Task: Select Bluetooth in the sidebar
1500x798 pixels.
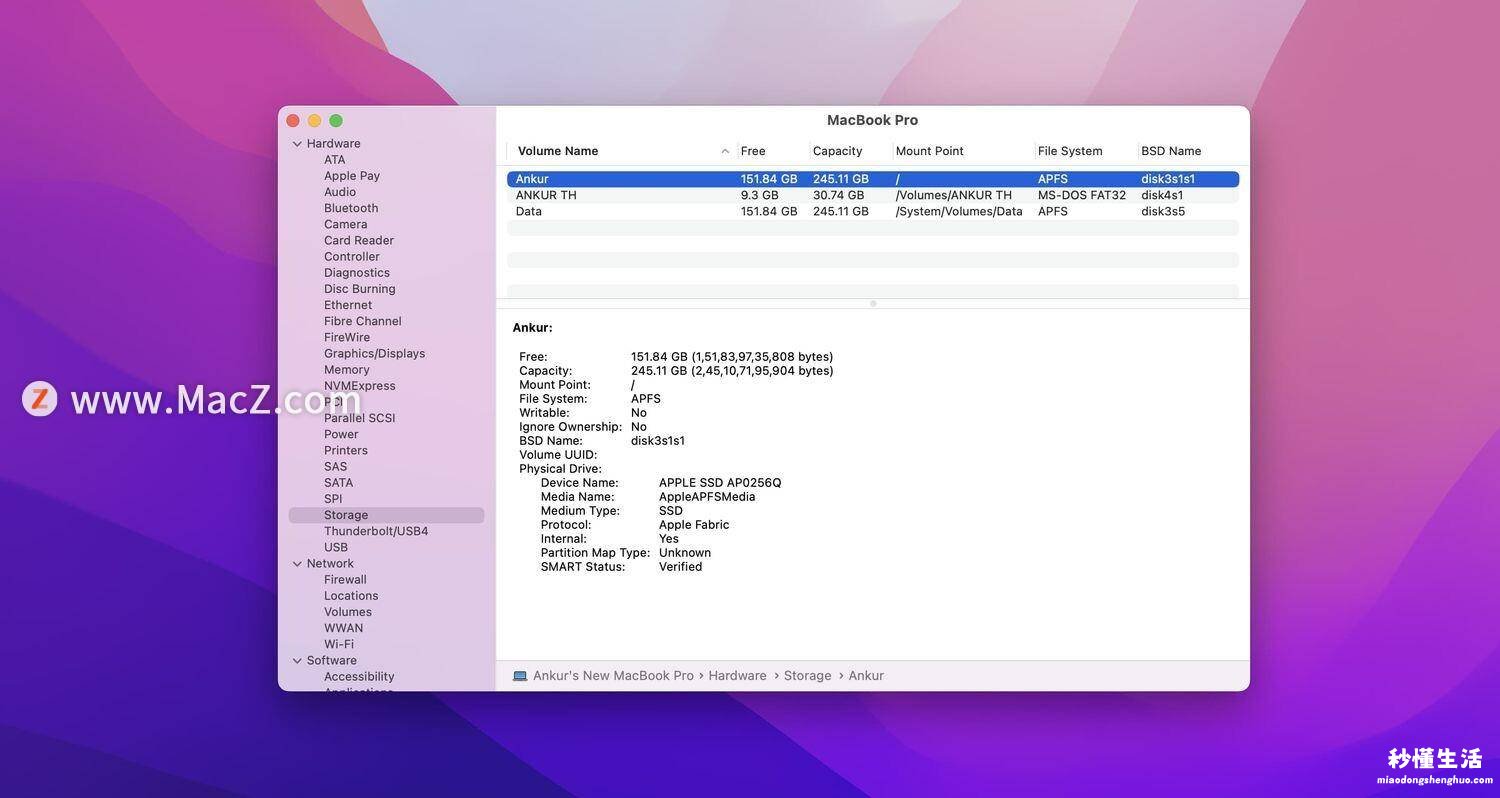Action: (x=351, y=208)
